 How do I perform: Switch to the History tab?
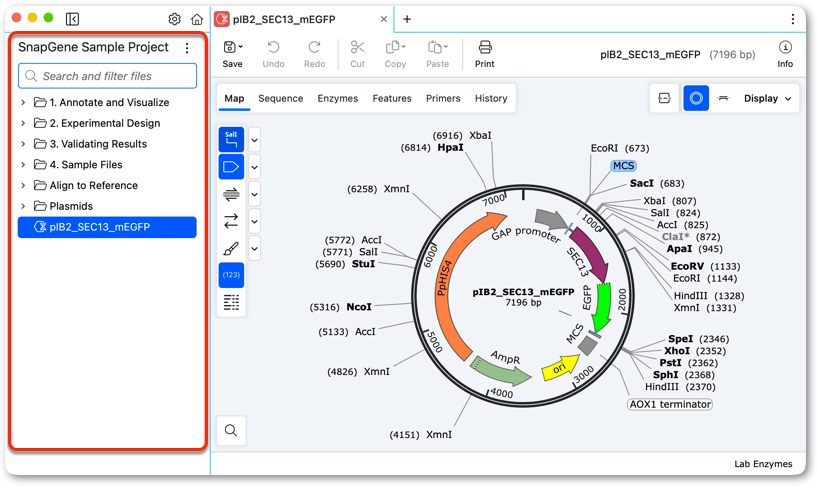tap(491, 98)
